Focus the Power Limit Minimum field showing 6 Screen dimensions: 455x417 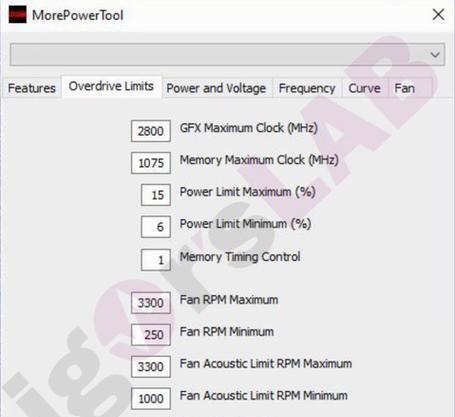(156, 227)
